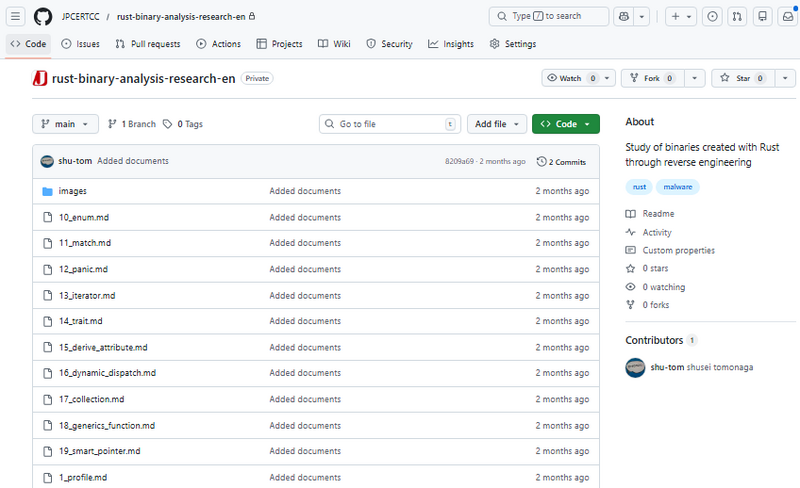
Task: Open the Copilot icon in header
Action: (x=625, y=17)
